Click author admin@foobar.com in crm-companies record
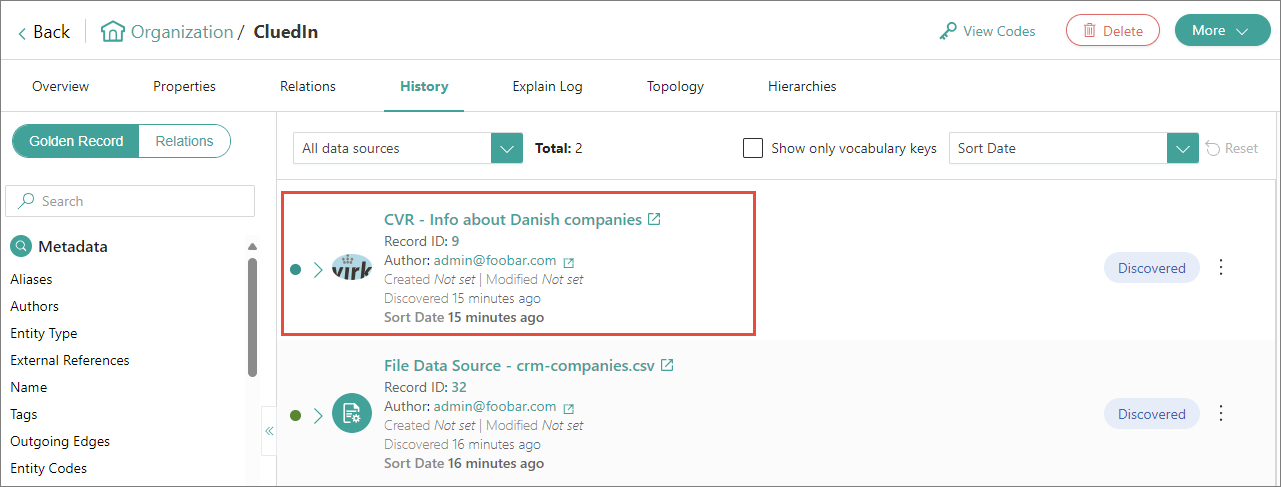Image resolution: width=1281 pixels, height=487 pixels. click(x=495, y=406)
